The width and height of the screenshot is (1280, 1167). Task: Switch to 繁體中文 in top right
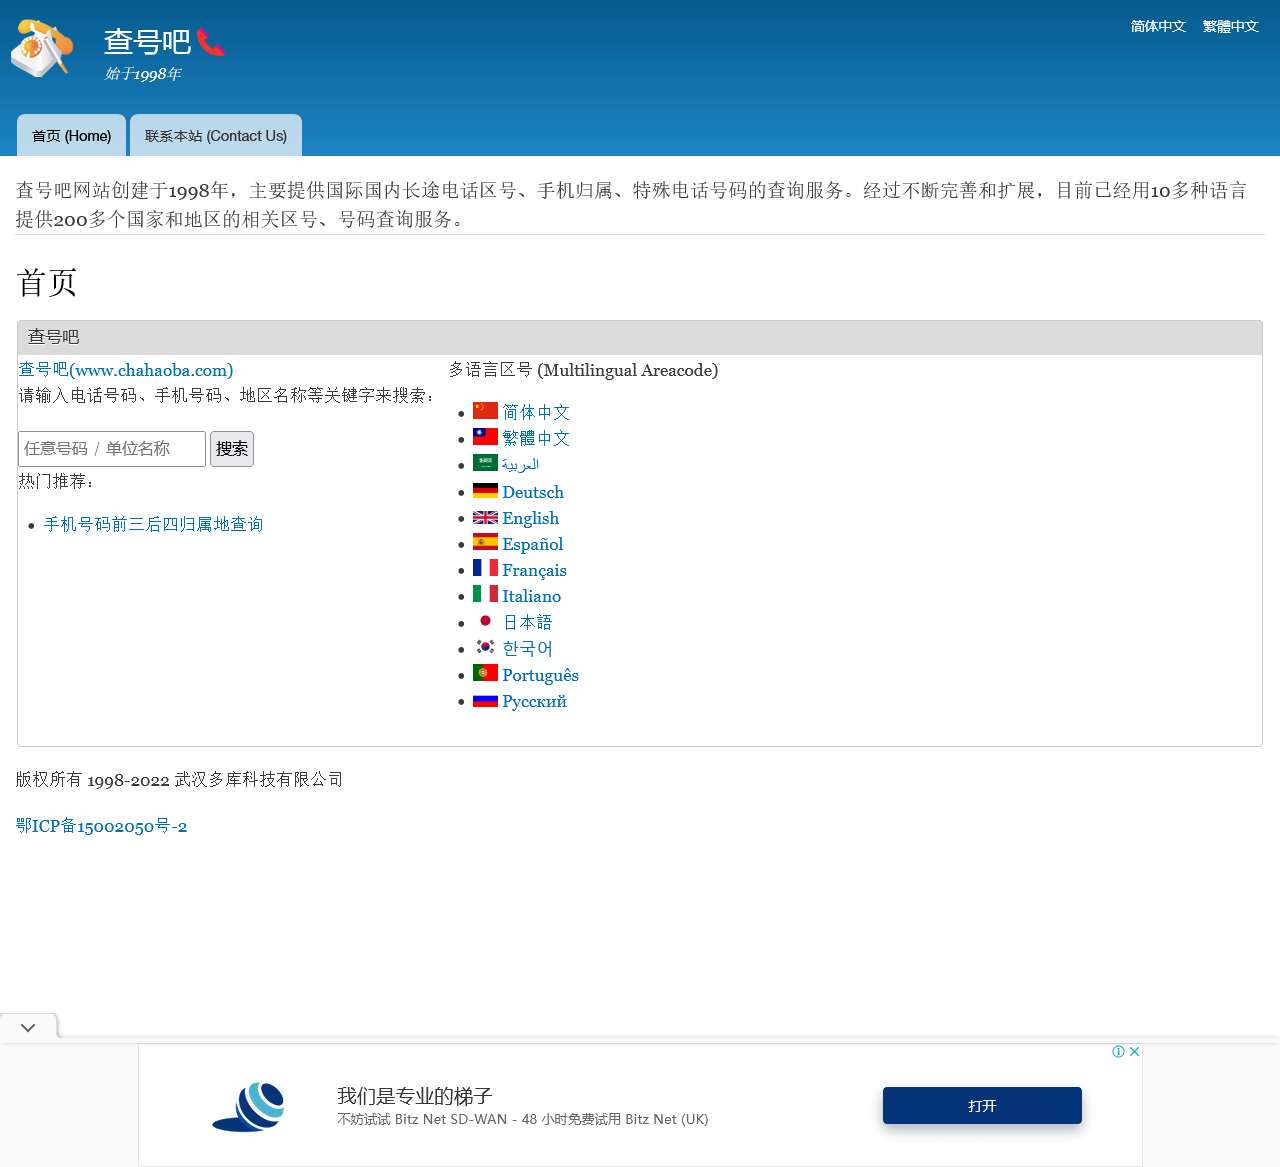pos(1230,26)
